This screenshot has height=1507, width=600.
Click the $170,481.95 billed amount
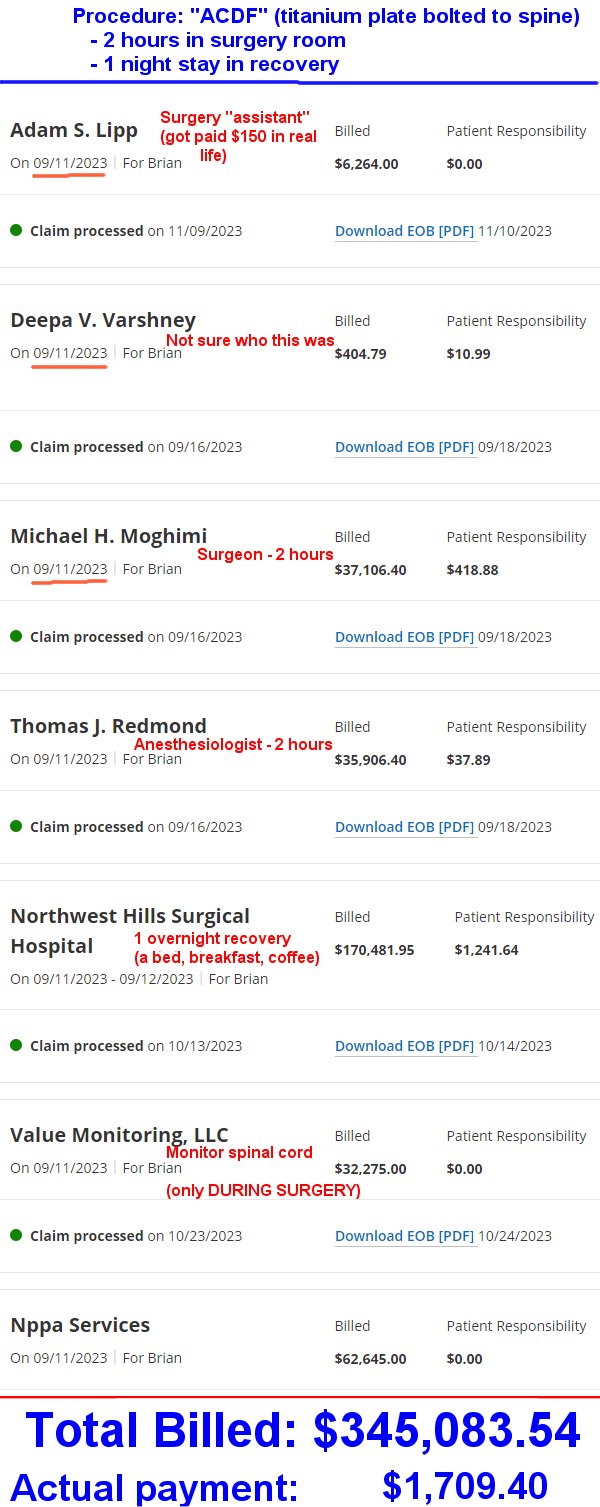point(374,950)
